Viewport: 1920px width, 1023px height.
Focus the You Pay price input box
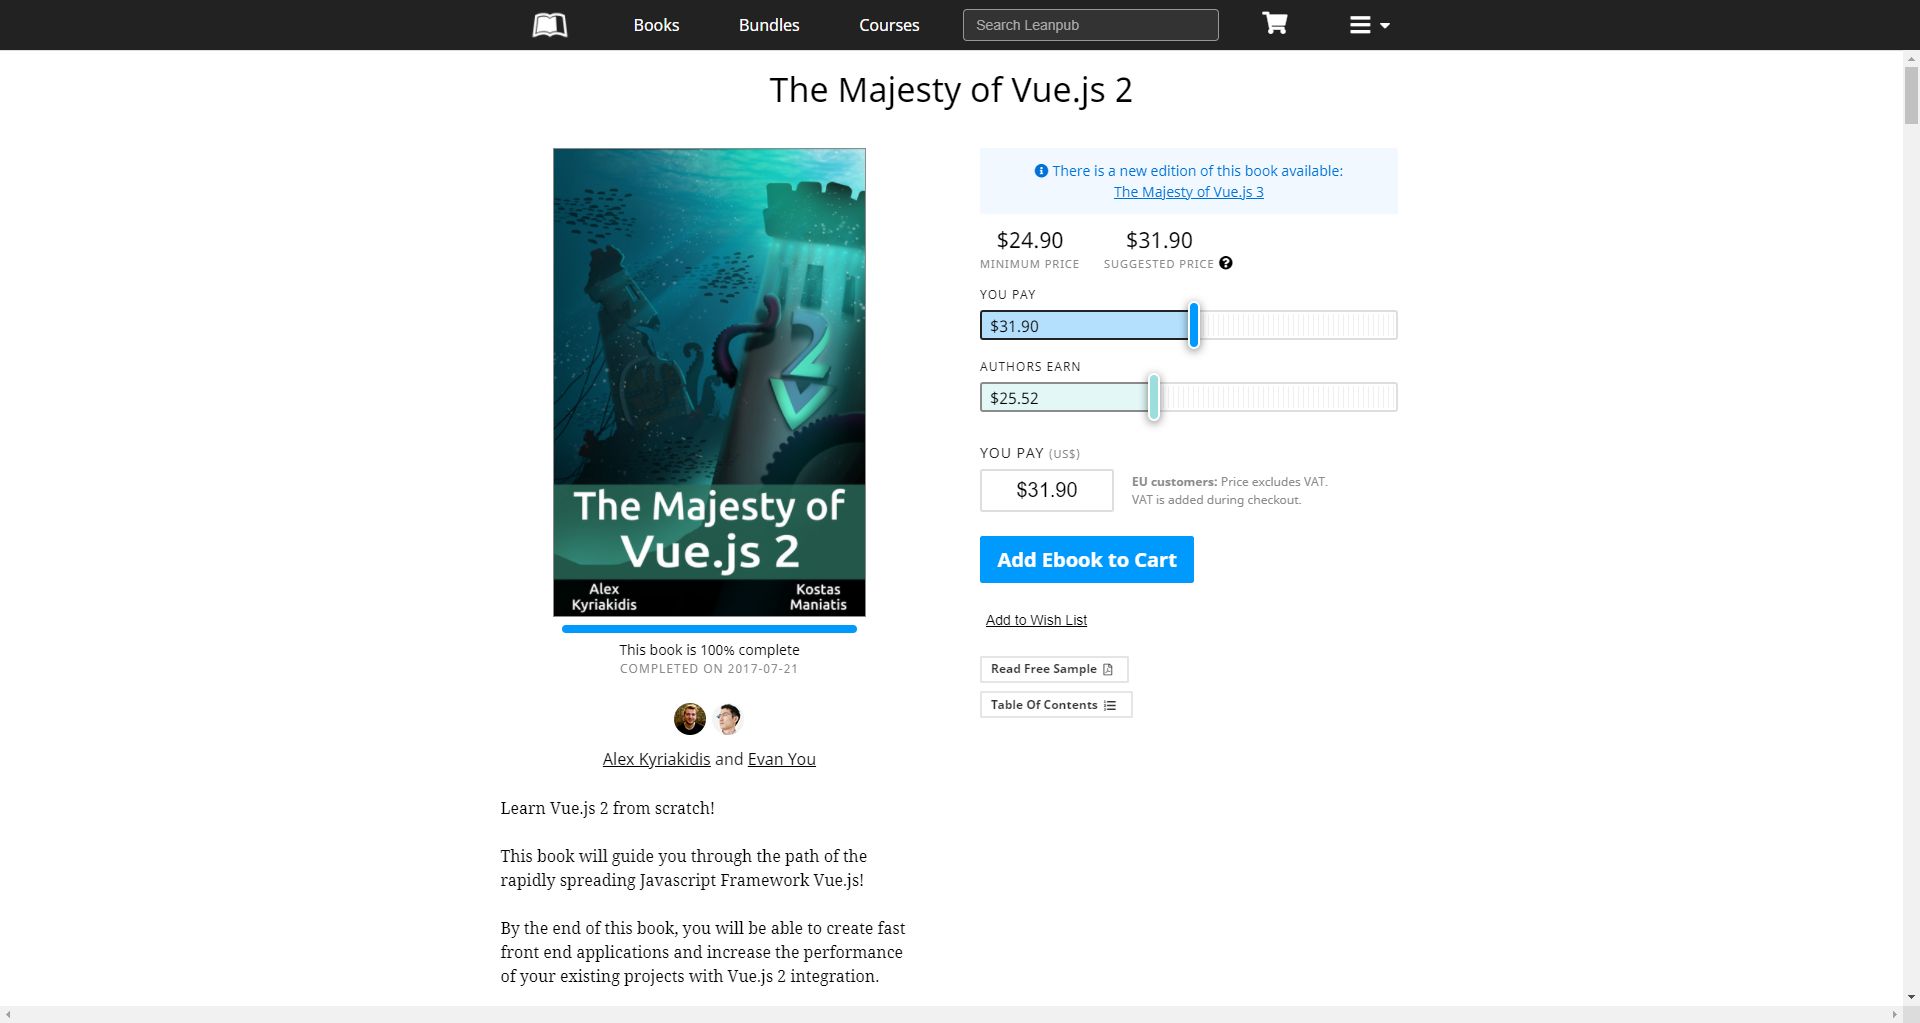coord(1046,490)
